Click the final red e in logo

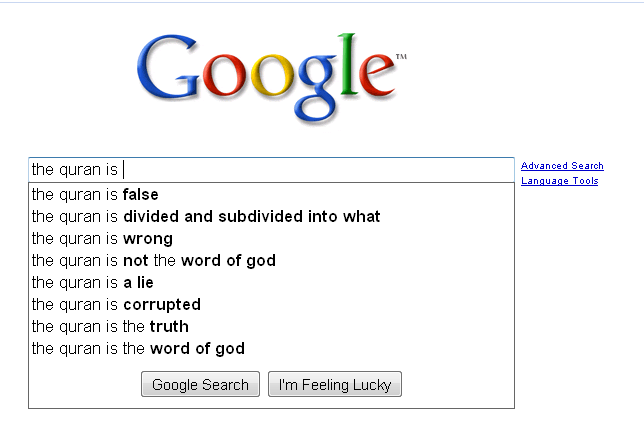coord(377,76)
